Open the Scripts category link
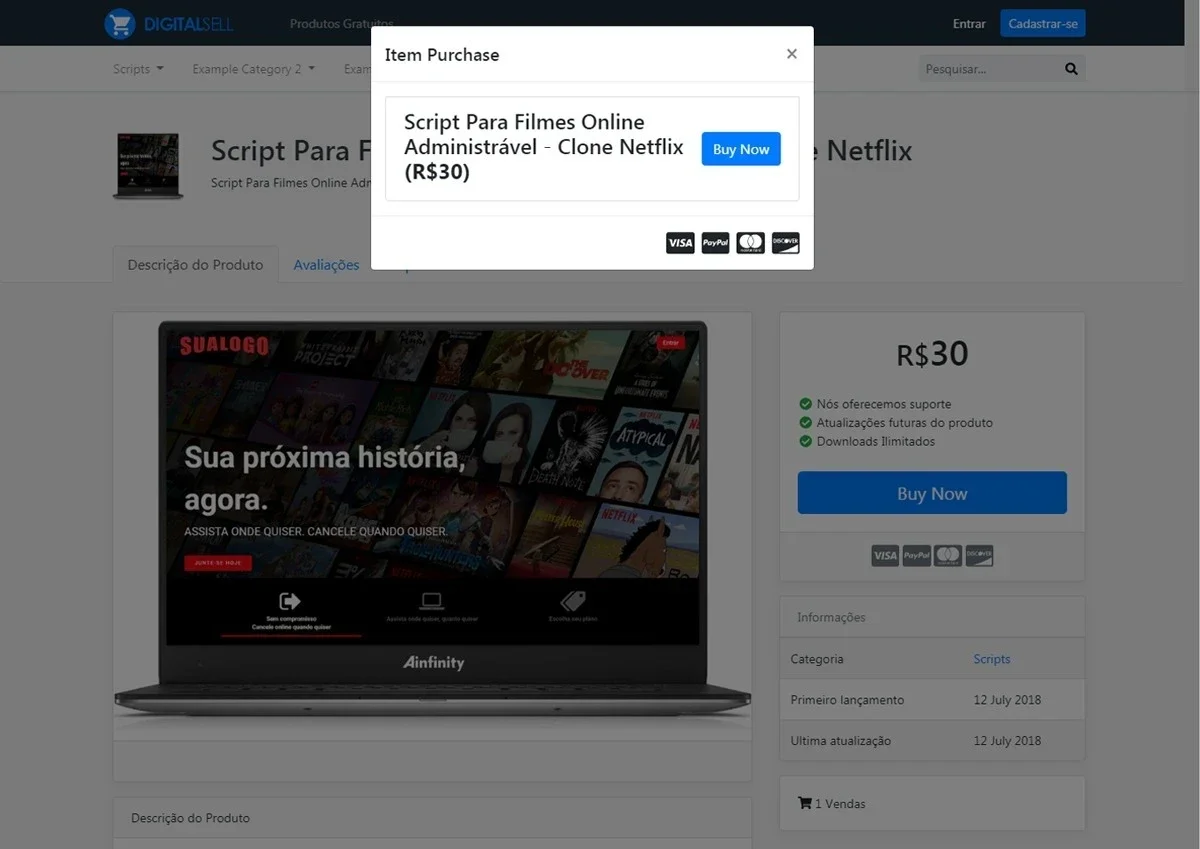This screenshot has width=1200, height=849. pyautogui.click(x=992, y=659)
